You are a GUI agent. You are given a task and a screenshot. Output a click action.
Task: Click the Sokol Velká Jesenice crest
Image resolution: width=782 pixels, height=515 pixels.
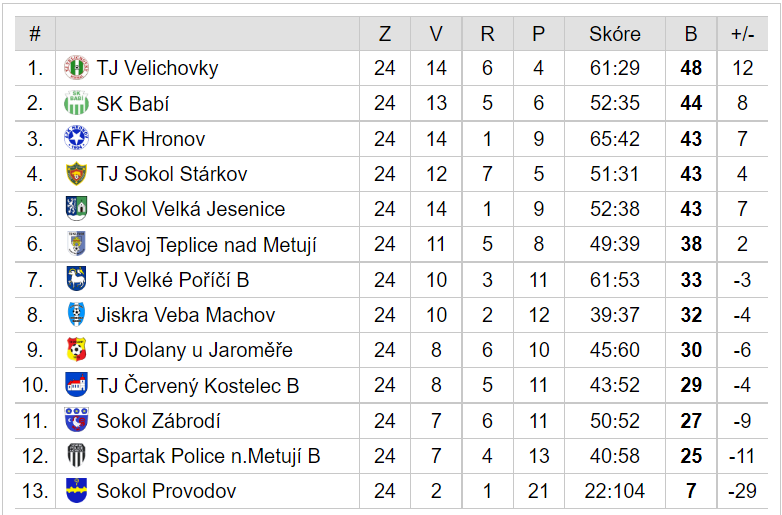[76, 209]
